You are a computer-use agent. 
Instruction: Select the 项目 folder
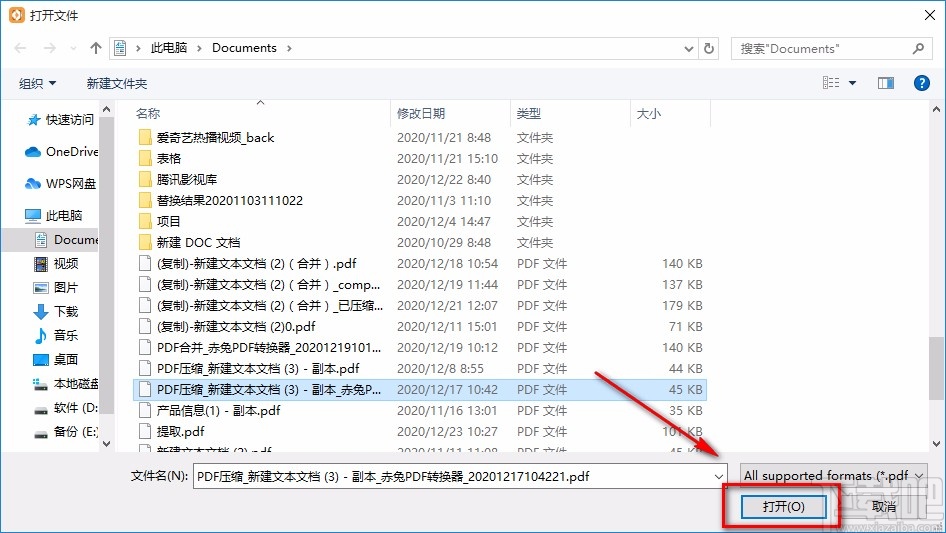coord(419,222)
